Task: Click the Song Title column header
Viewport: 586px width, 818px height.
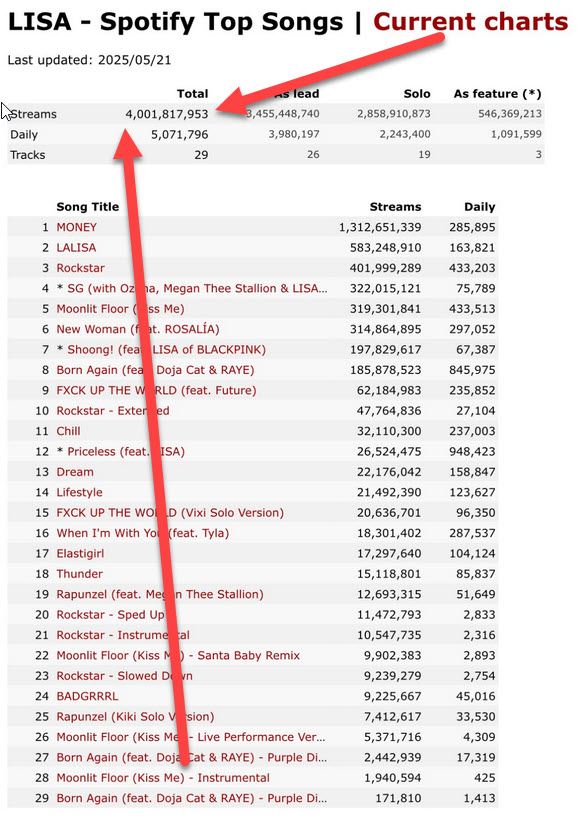Action: click(88, 207)
